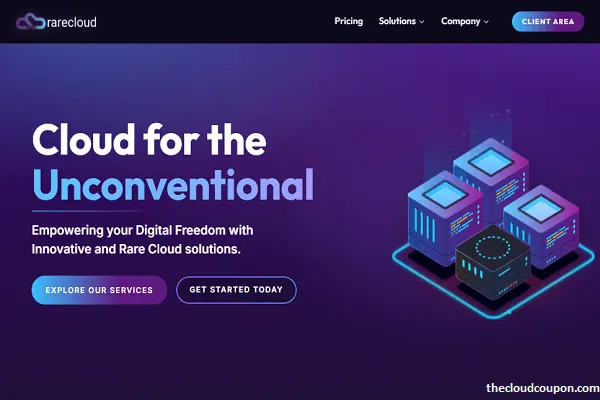Image resolution: width=600 pixels, height=400 pixels.
Task: Click the rarecloud logo icon
Action: coord(31,21)
